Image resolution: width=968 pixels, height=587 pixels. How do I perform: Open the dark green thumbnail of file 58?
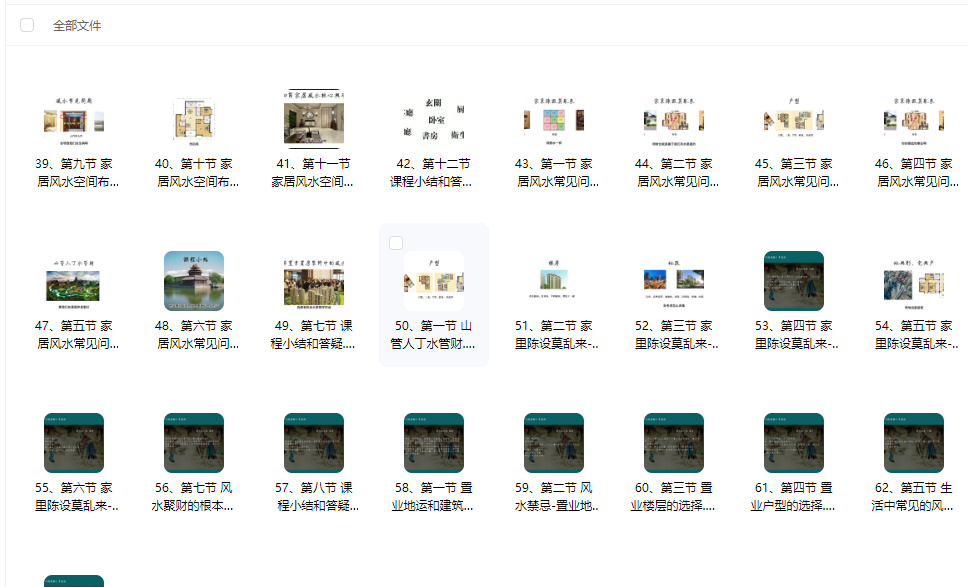pyautogui.click(x=433, y=442)
